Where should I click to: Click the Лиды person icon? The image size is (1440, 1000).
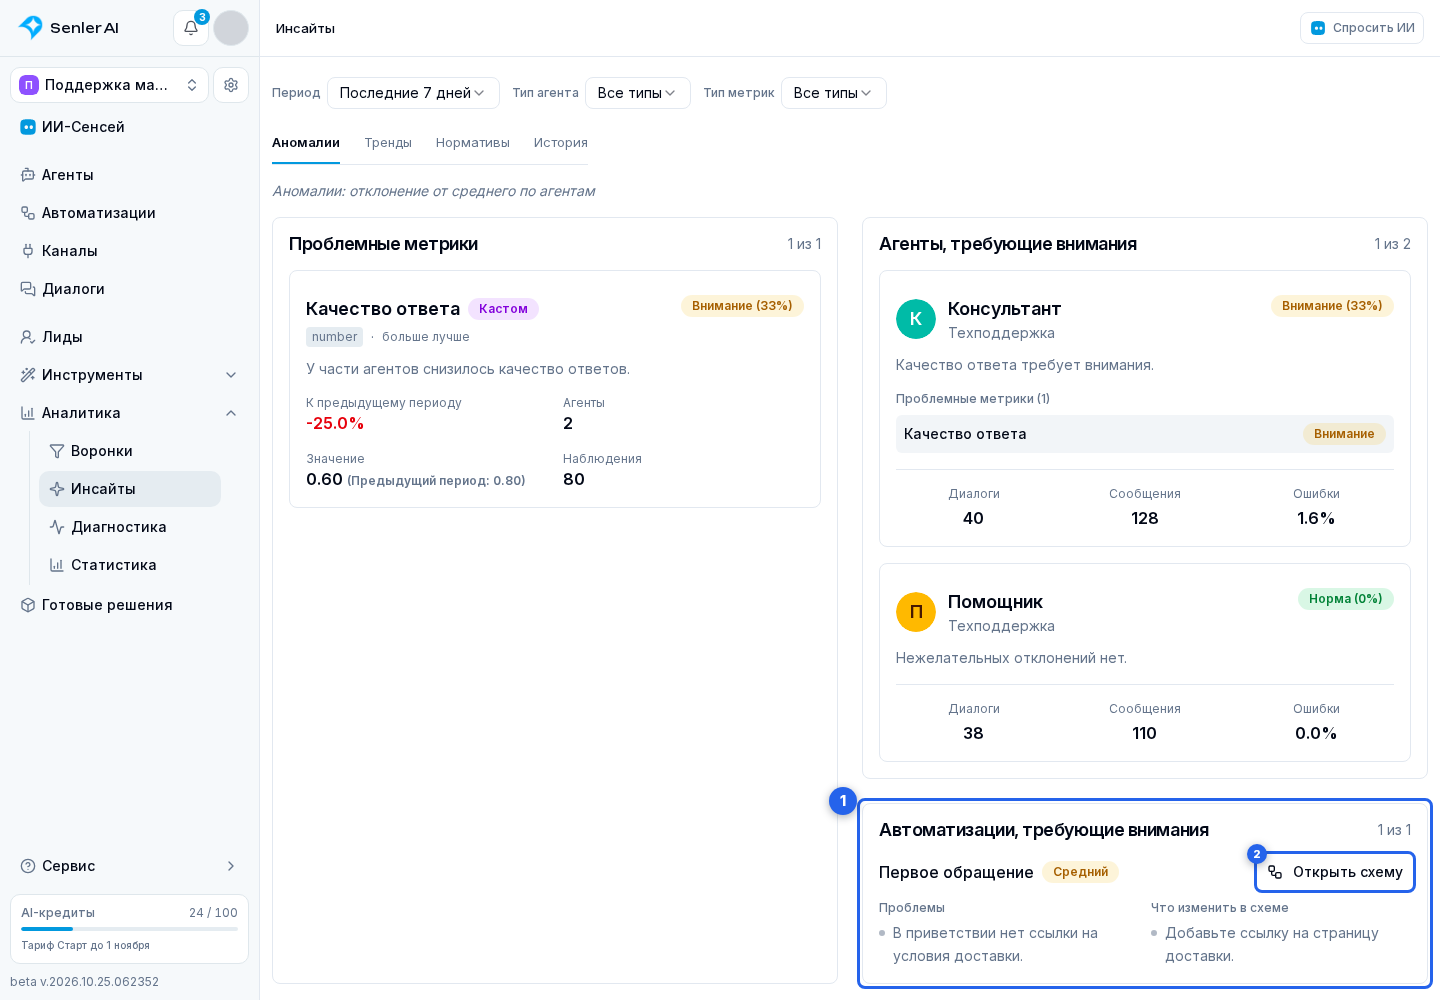28,337
